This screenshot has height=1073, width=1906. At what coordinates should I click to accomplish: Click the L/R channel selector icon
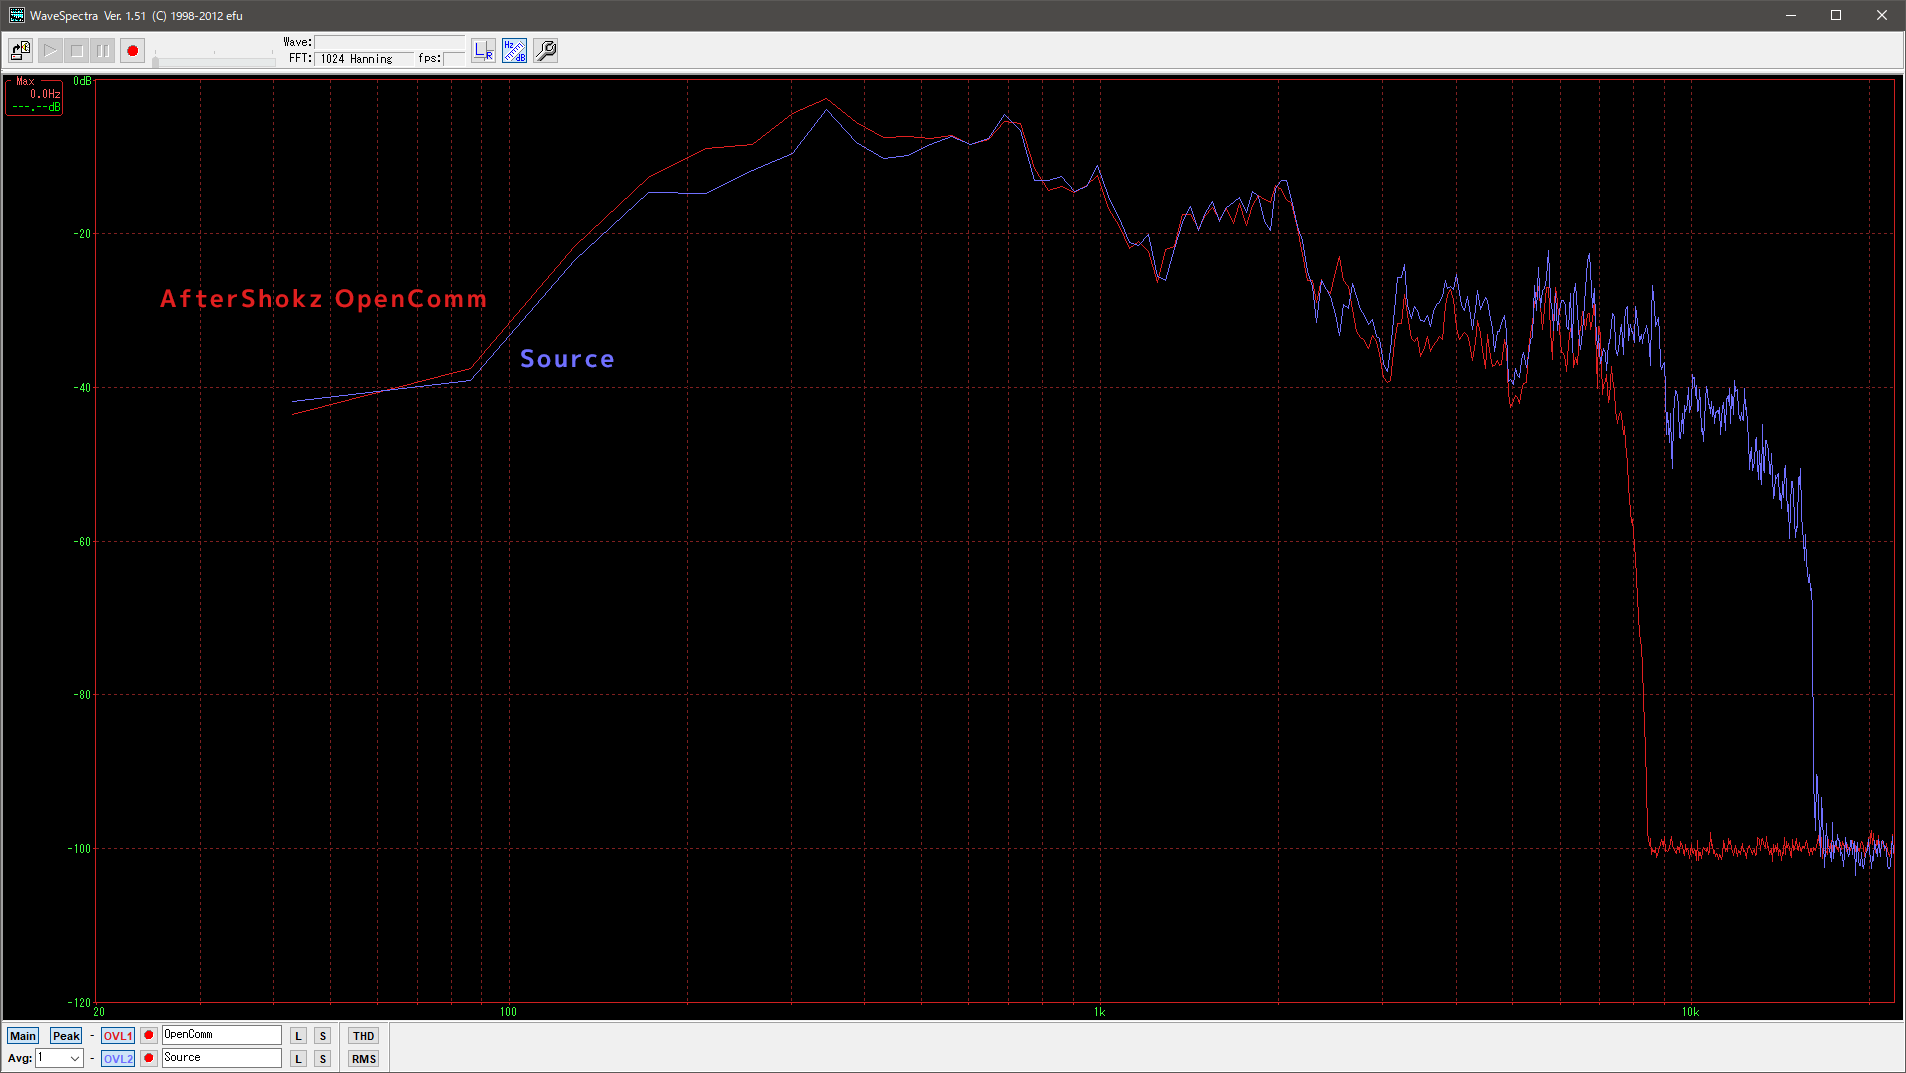click(483, 50)
